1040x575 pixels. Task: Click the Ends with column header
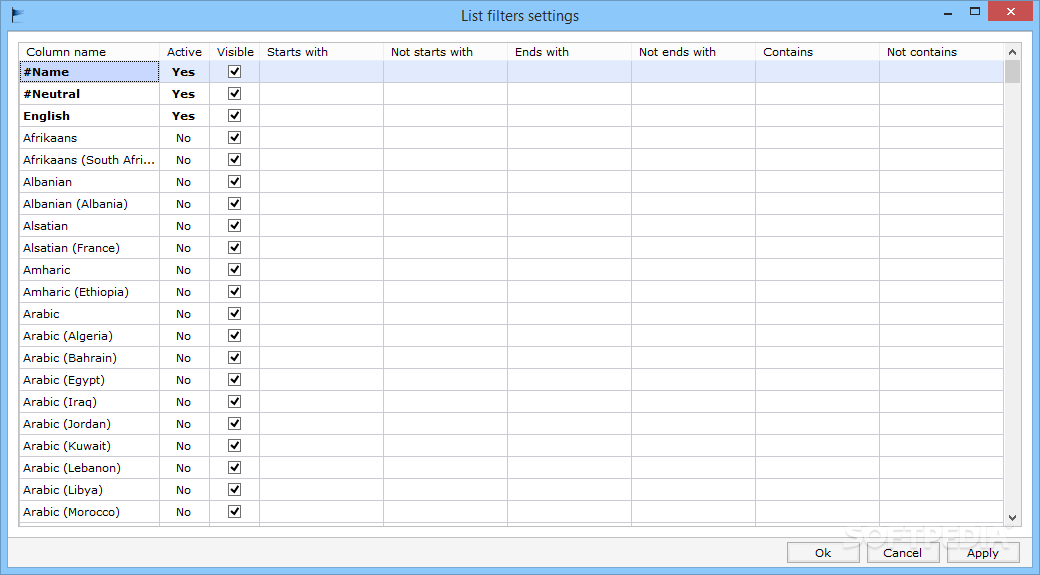click(570, 52)
